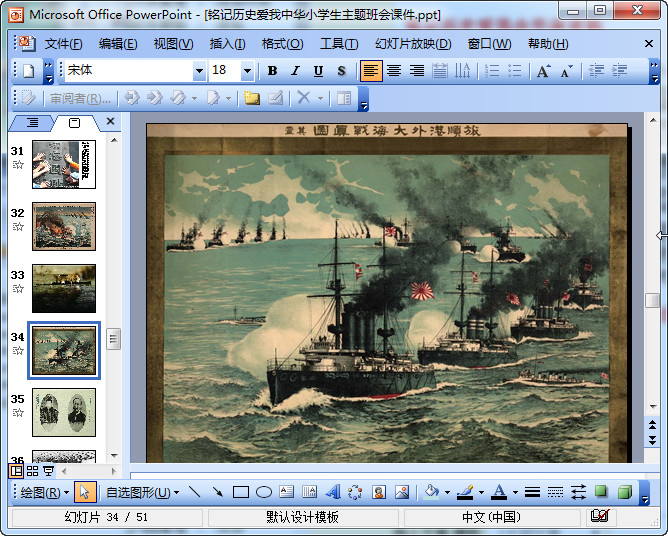Activate the Select Objects arrow tool
The image size is (668, 536).
[84, 493]
